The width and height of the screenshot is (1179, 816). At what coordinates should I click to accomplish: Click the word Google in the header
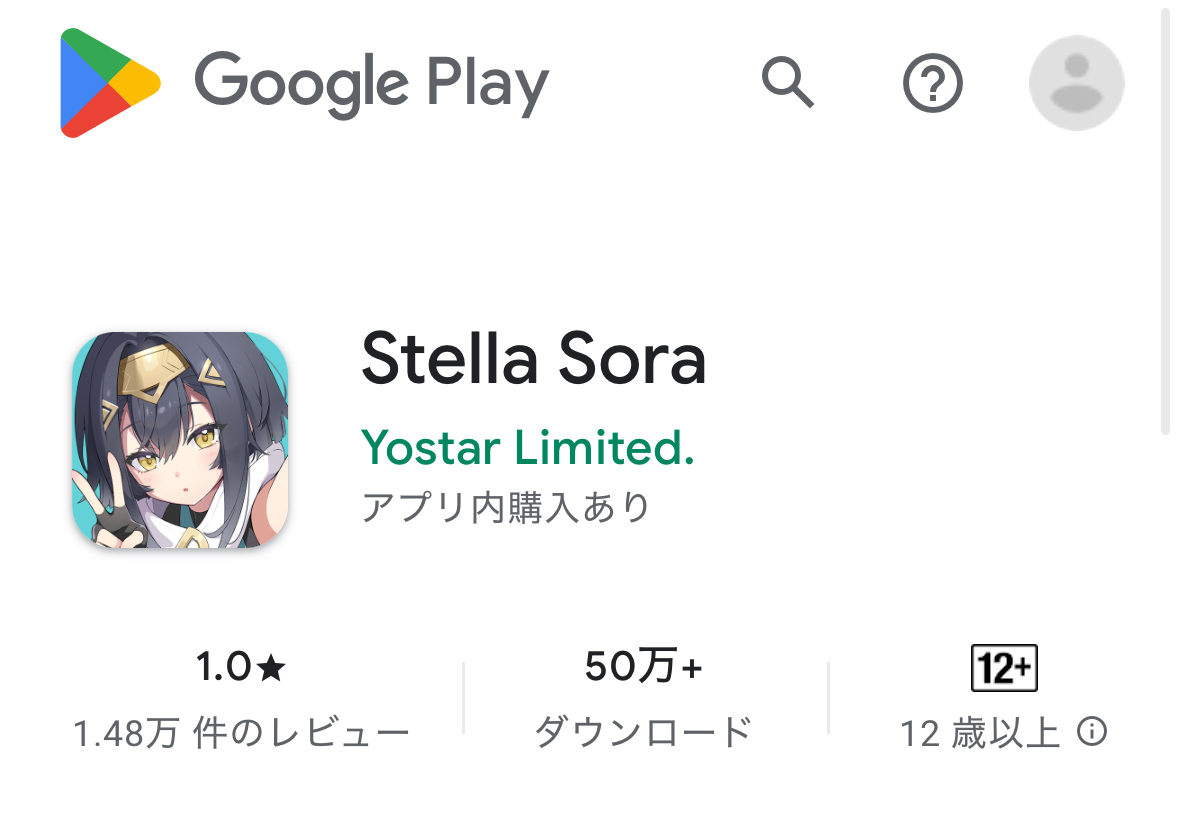tap(301, 82)
